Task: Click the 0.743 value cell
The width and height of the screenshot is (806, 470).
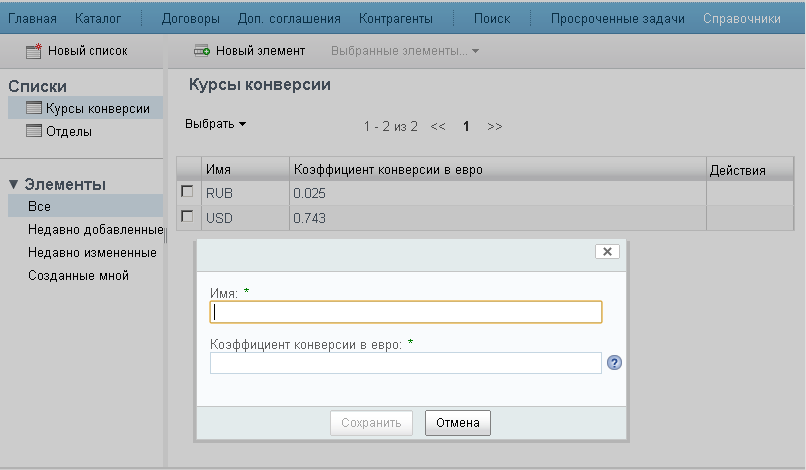Action: pos(498,218)
